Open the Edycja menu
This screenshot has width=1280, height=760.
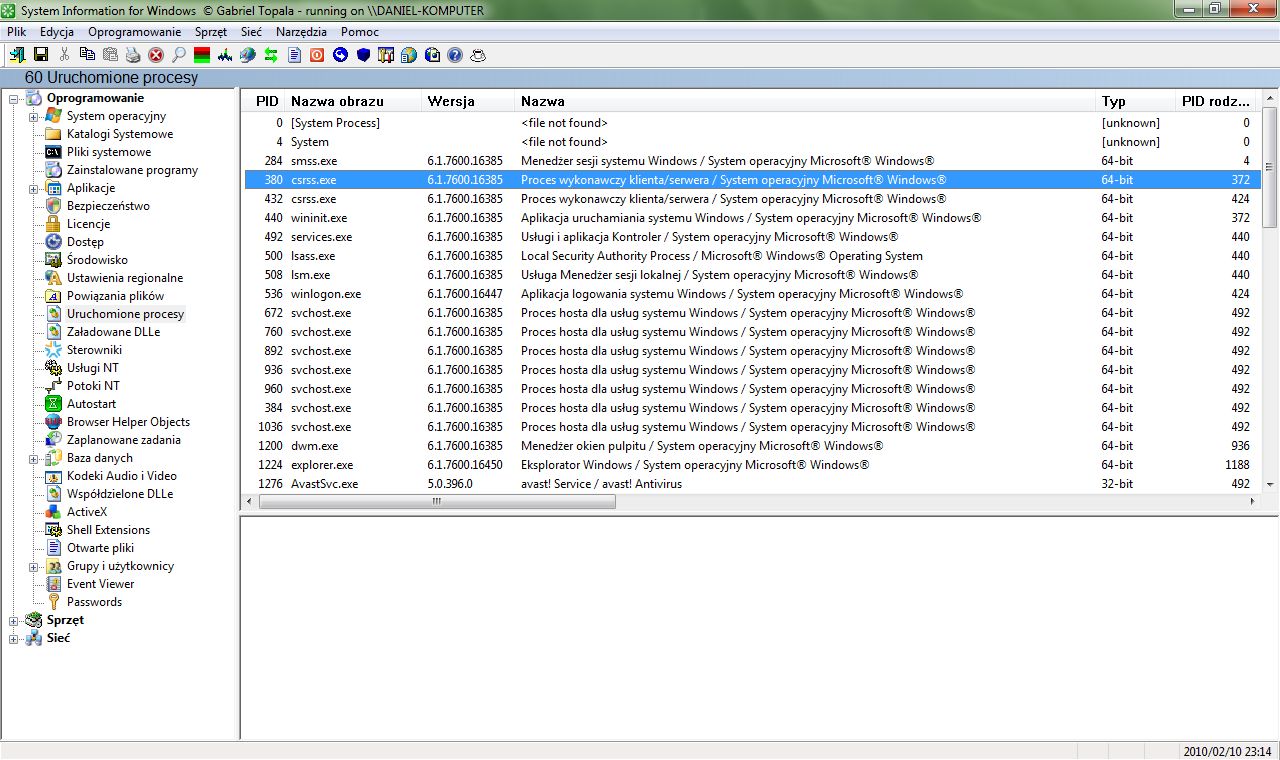[57, 32]
